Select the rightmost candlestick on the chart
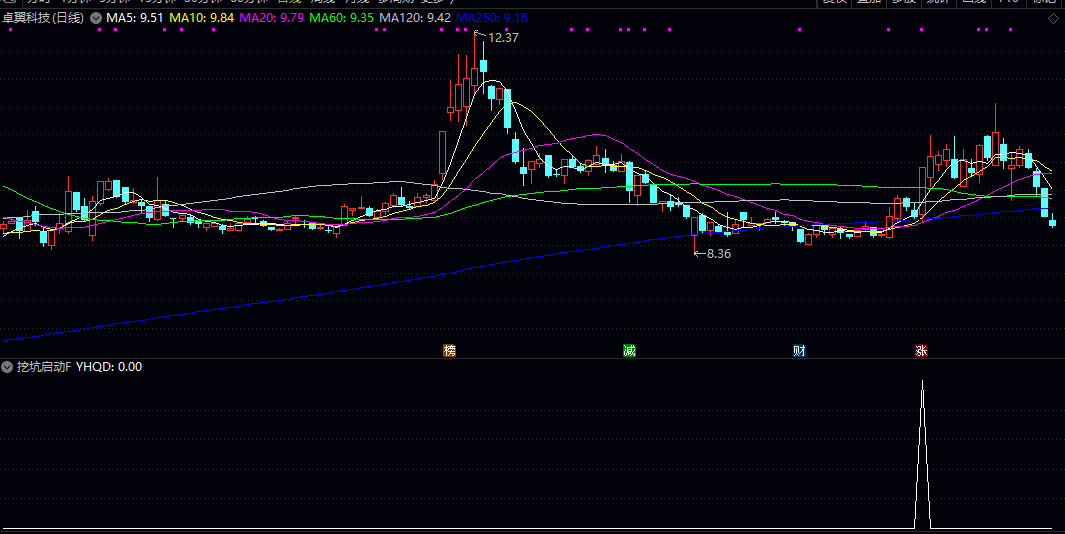1065x534 pixels. [x=1051, y=222]
